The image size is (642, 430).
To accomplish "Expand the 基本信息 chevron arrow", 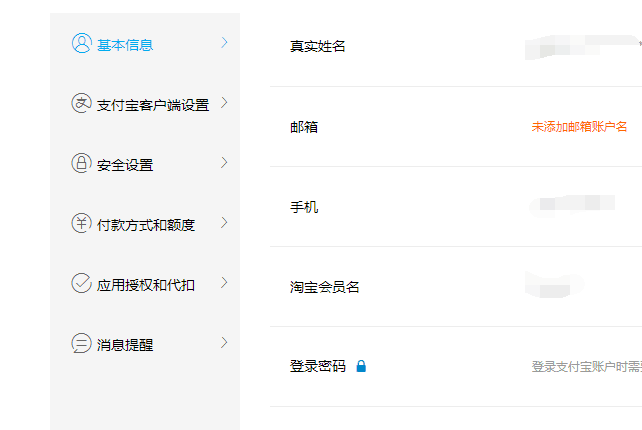I will click(224, 43).
